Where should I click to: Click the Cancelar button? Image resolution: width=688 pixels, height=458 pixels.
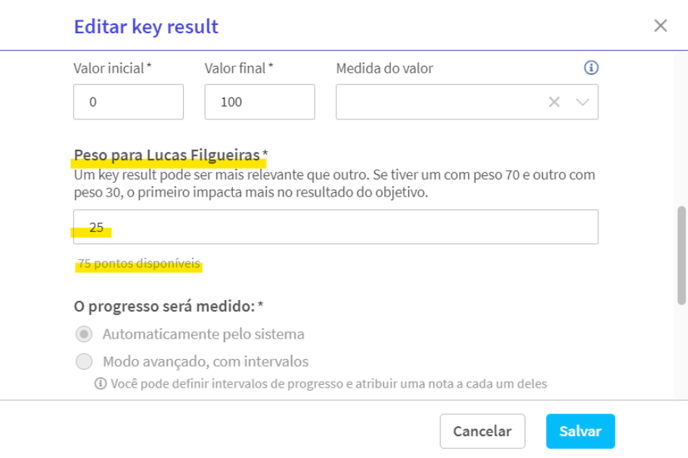[482, 431]
